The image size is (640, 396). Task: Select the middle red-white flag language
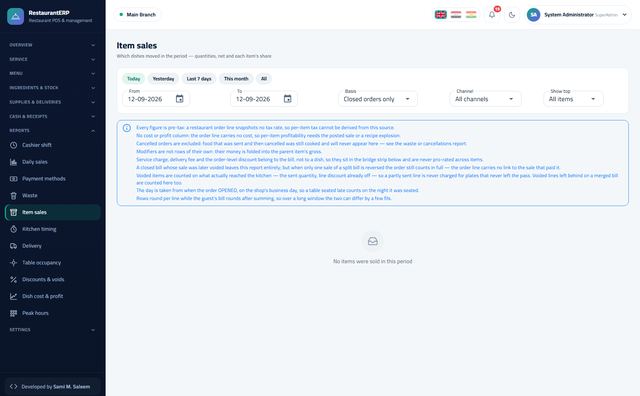(456, 15)
